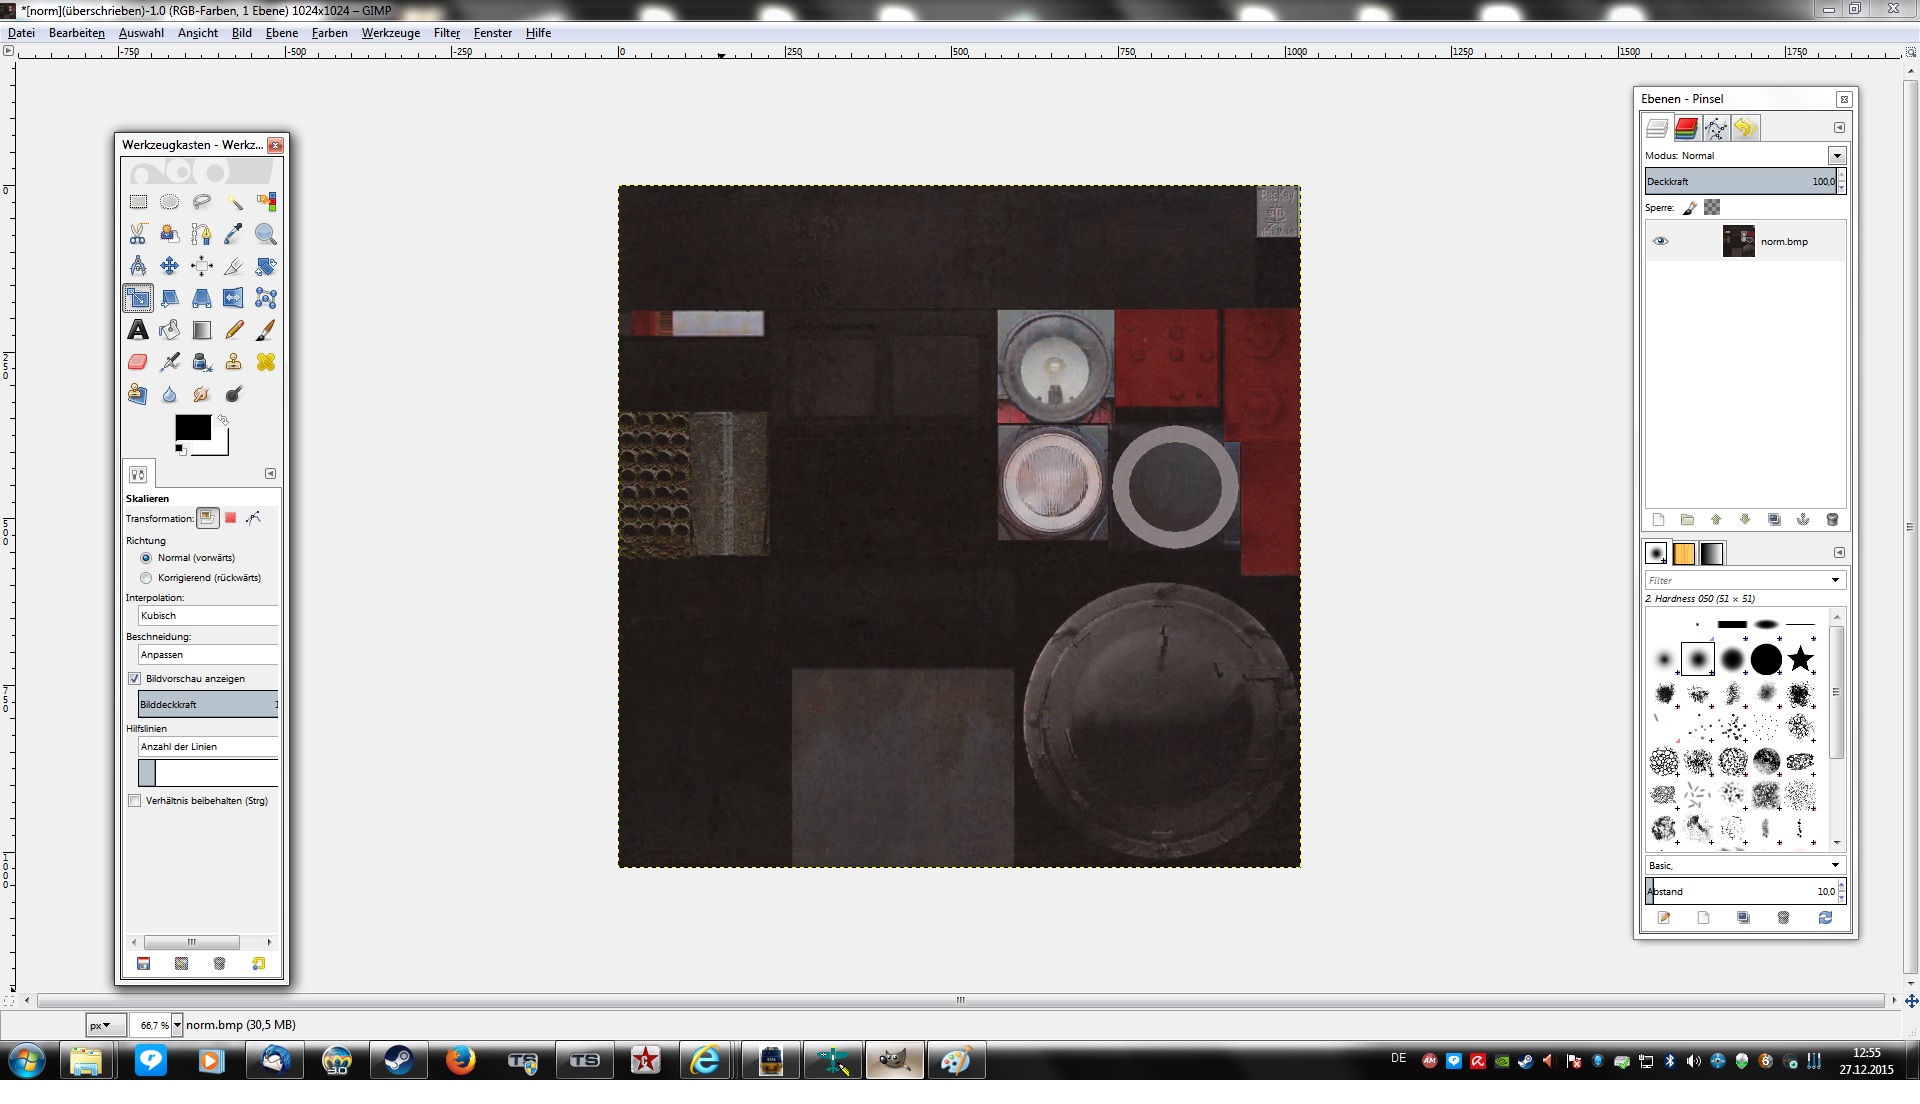This screenshot has height=1104, width=1920.
Task: Open the Basic brush tag dropdown
Action: coord(1835,865)
